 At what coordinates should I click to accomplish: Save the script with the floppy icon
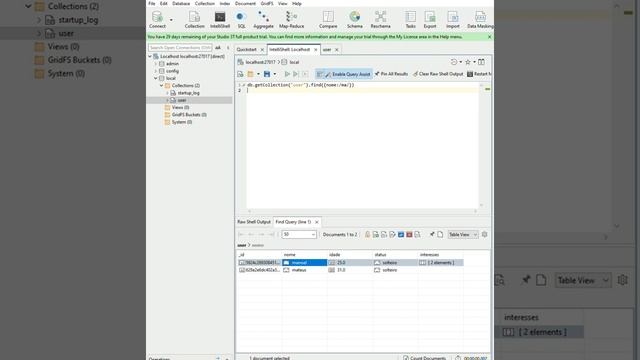267,74
